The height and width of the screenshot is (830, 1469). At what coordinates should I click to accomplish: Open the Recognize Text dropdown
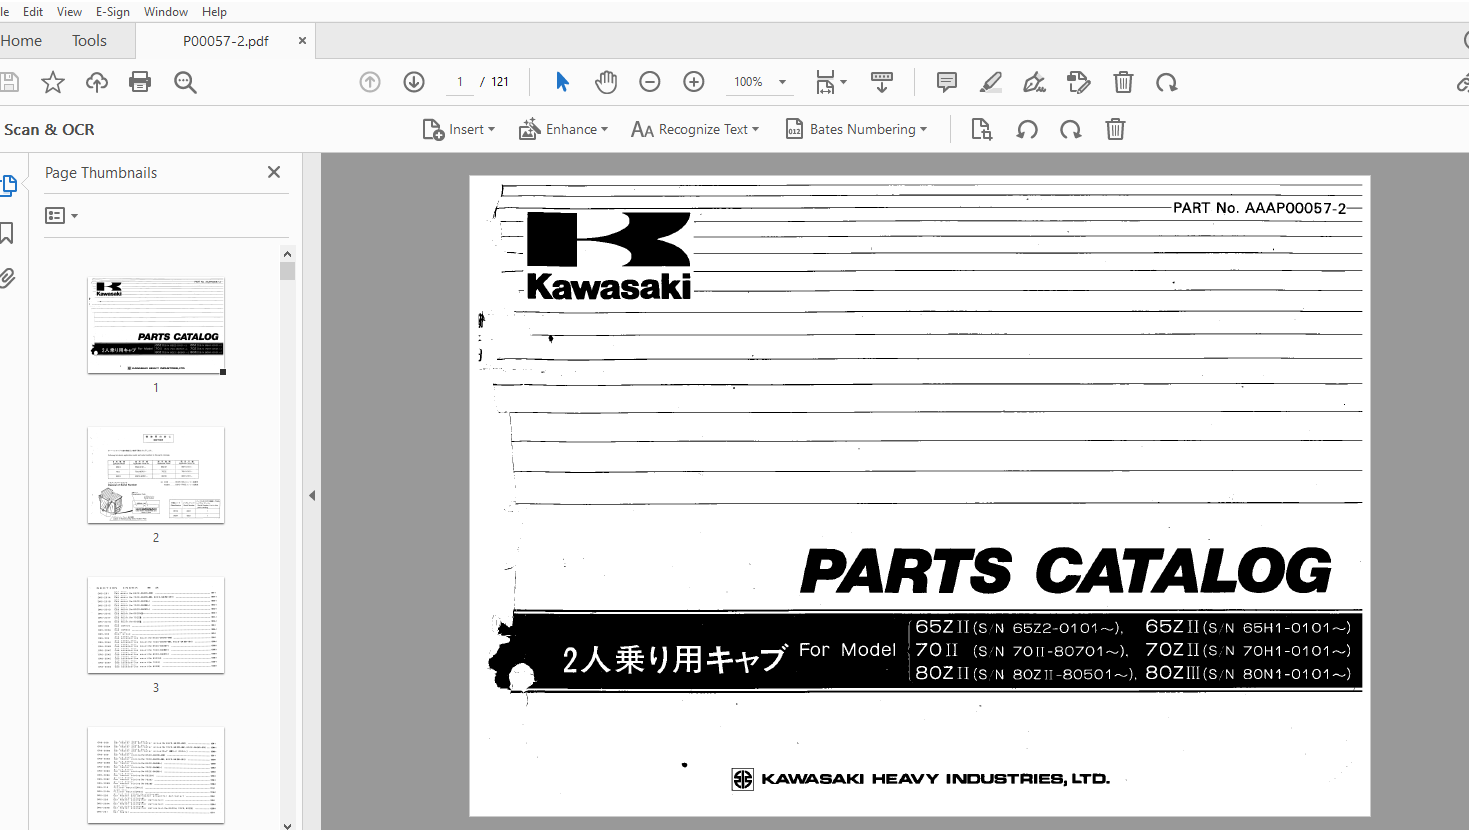[x=695, y=129]
